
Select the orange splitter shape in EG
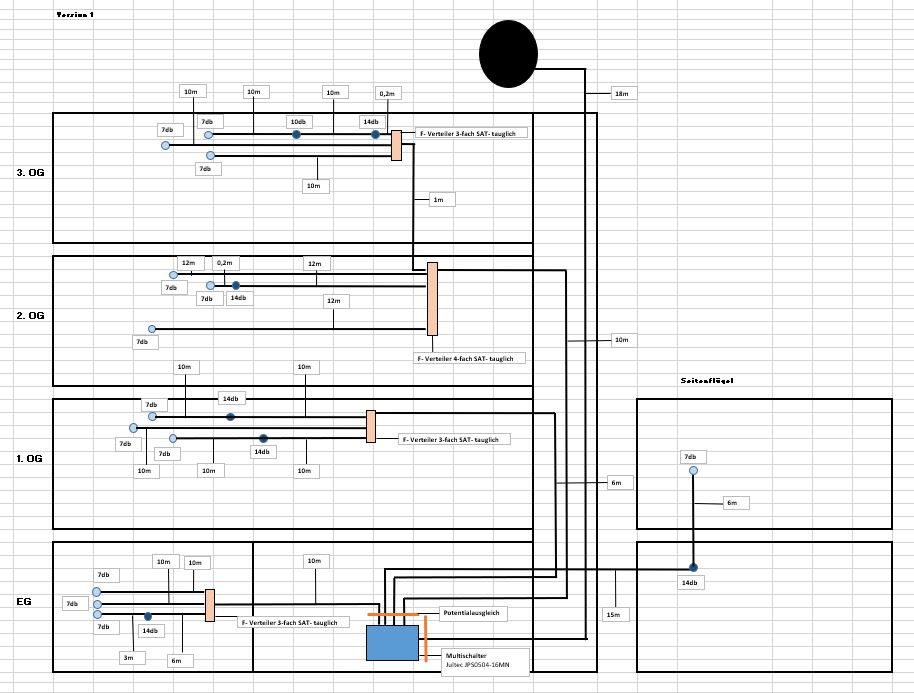[x=210, y=605]
